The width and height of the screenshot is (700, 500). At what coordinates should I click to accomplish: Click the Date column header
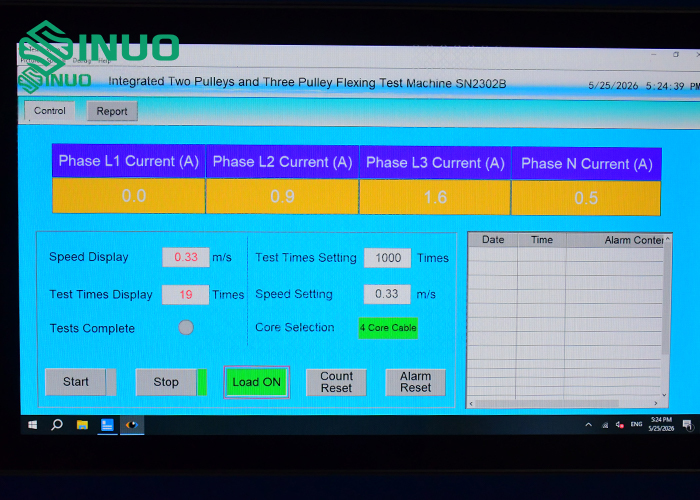tap(493, 240)
